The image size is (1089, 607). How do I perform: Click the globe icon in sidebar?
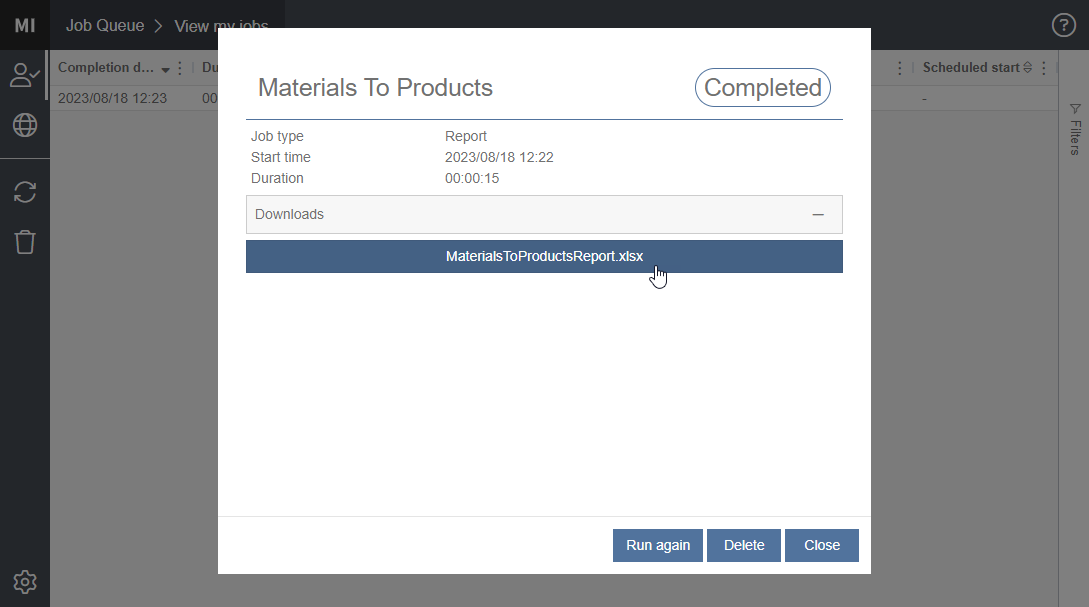click(x=25, y=125)
